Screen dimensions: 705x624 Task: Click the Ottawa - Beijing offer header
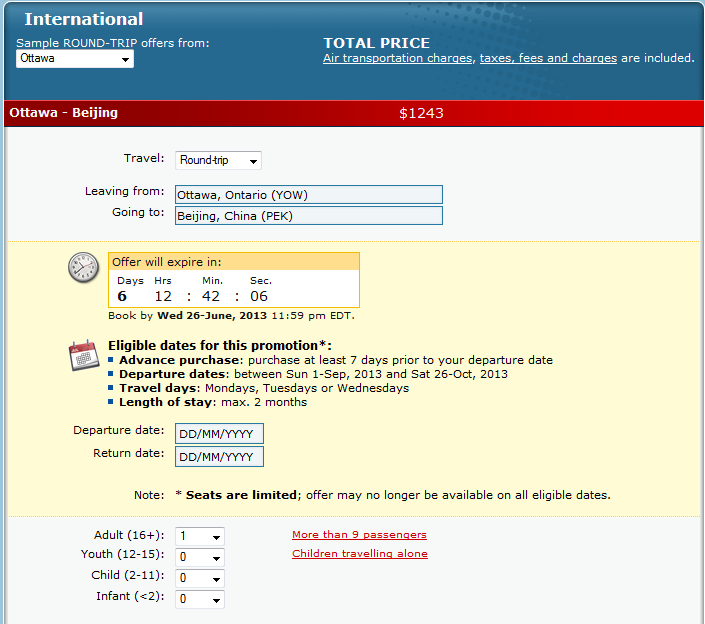click(x=64, y=113)
